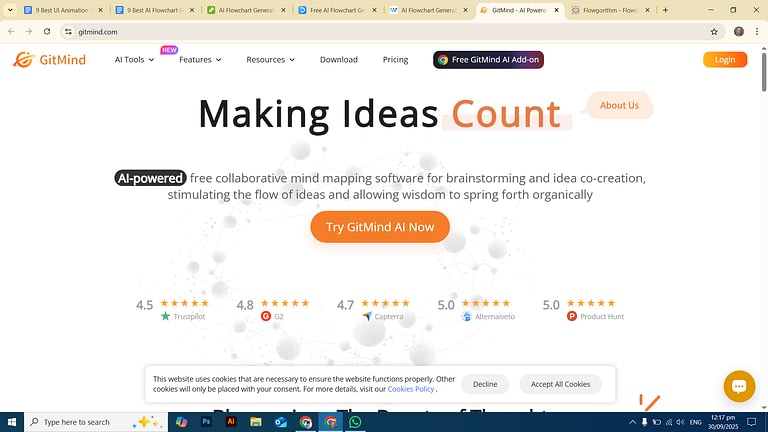Click the G2 rating logo
The height and width of the screenshot is (432, 768).
(x=266, y=316)
